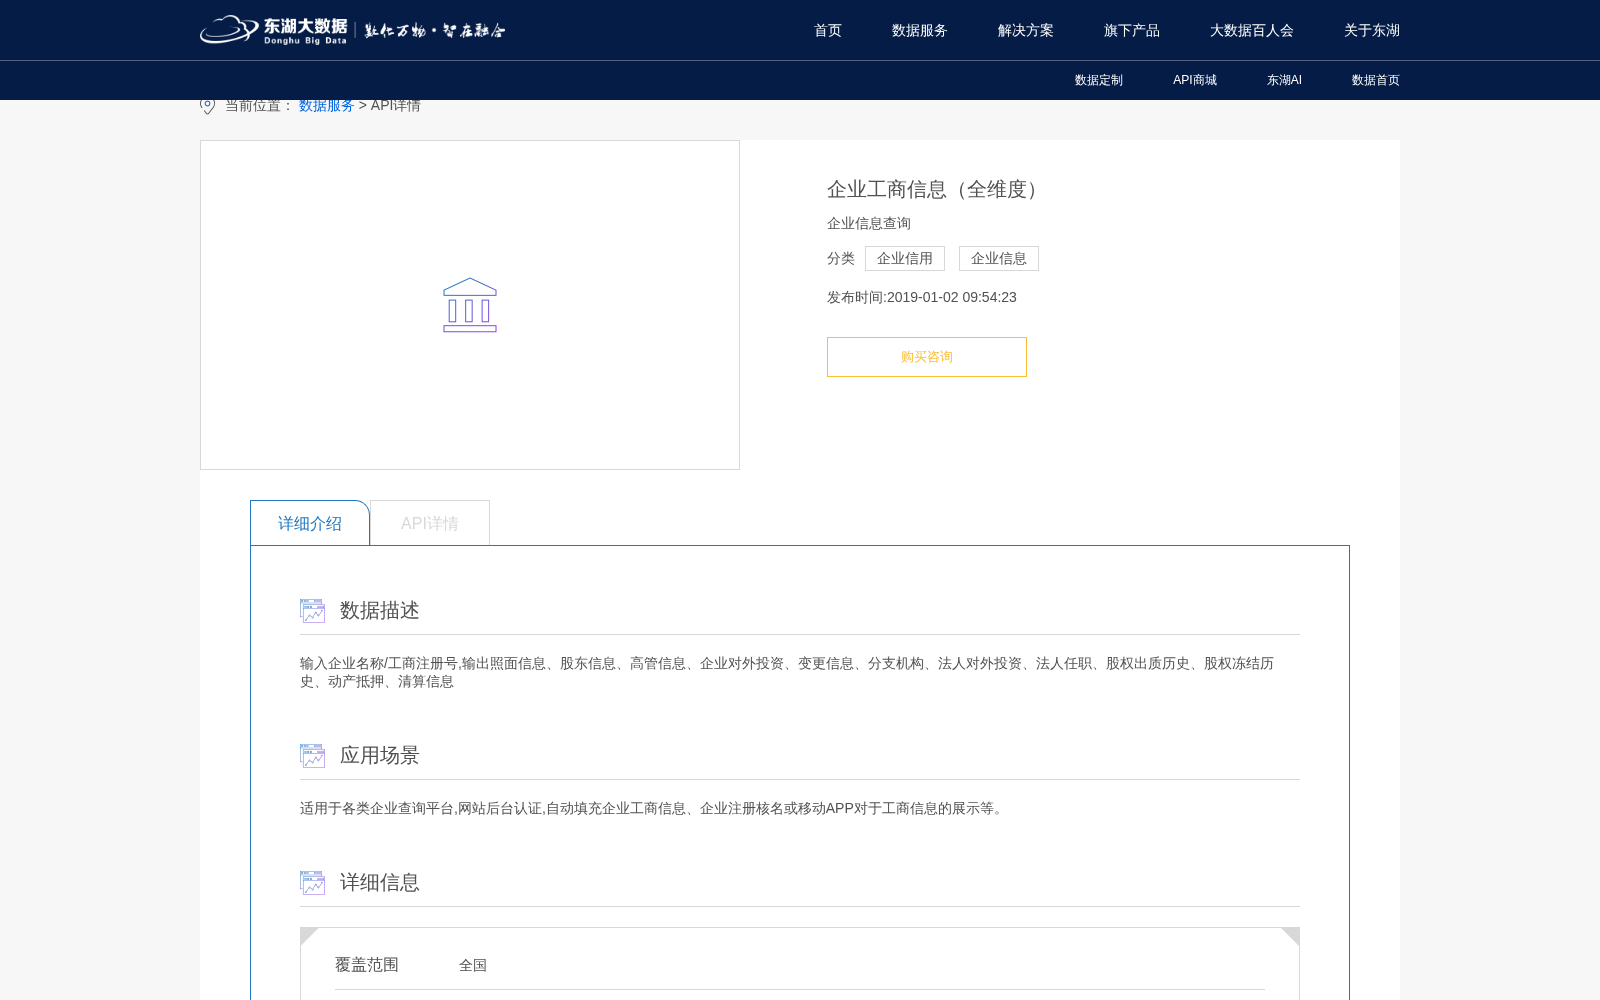This screenshot has height=1000, width=1600.
Task: Open the 首页 menu item
Action: pos(828,30)
